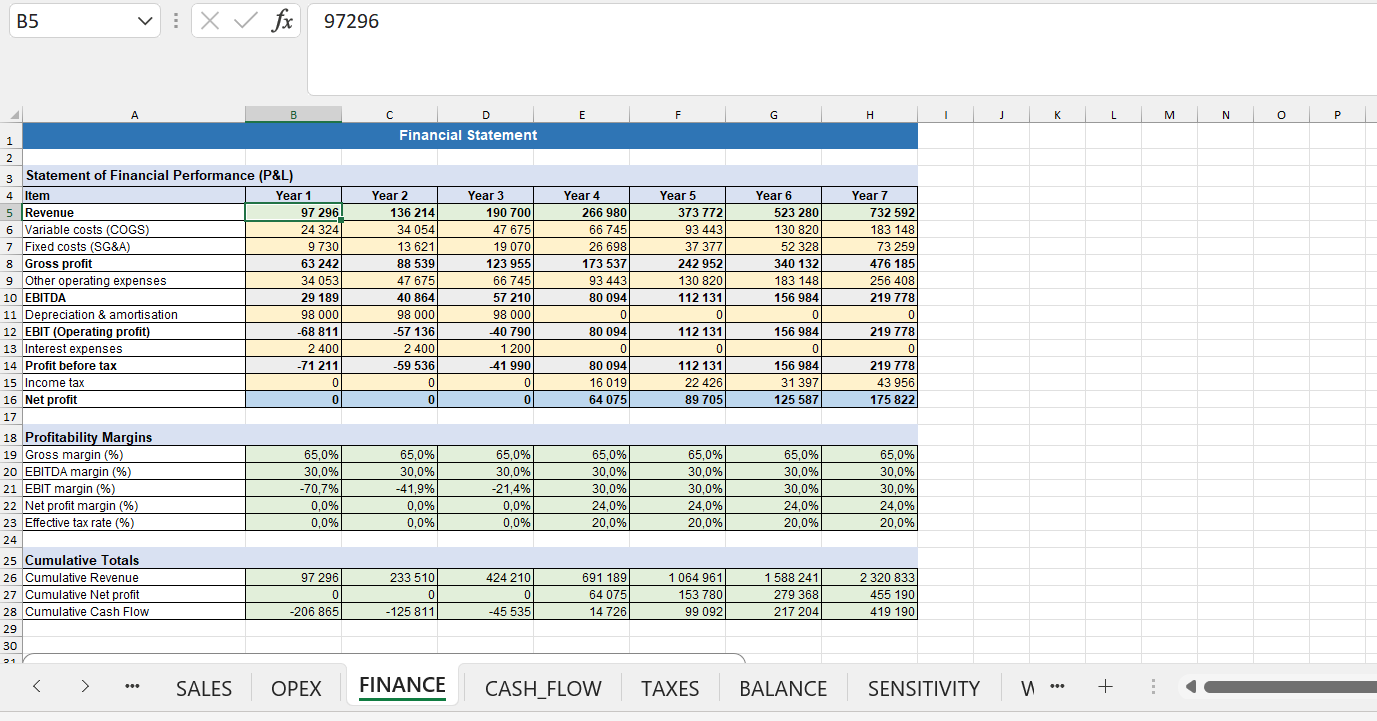Switch to the CASH_FLOW sheet tab

pyautogui.click(x=543, y=688)
